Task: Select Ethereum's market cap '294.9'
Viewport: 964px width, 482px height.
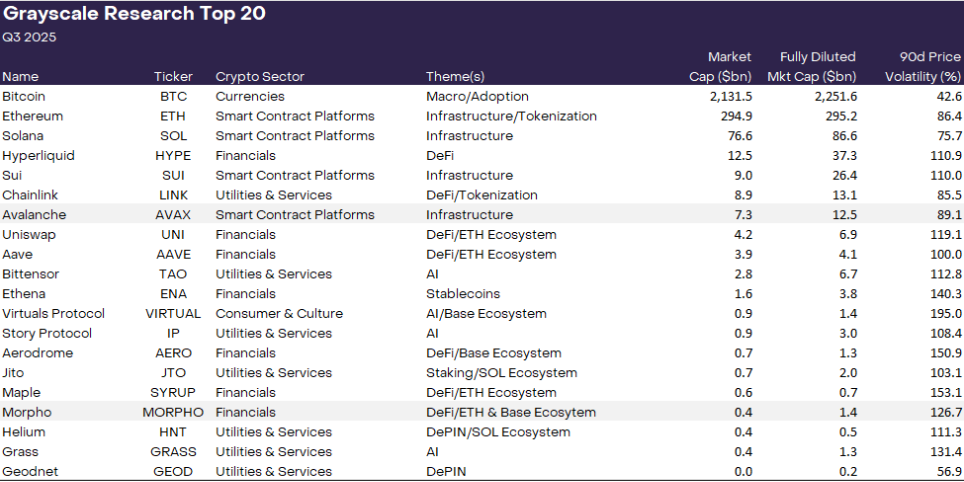Action: click(735, 116)
